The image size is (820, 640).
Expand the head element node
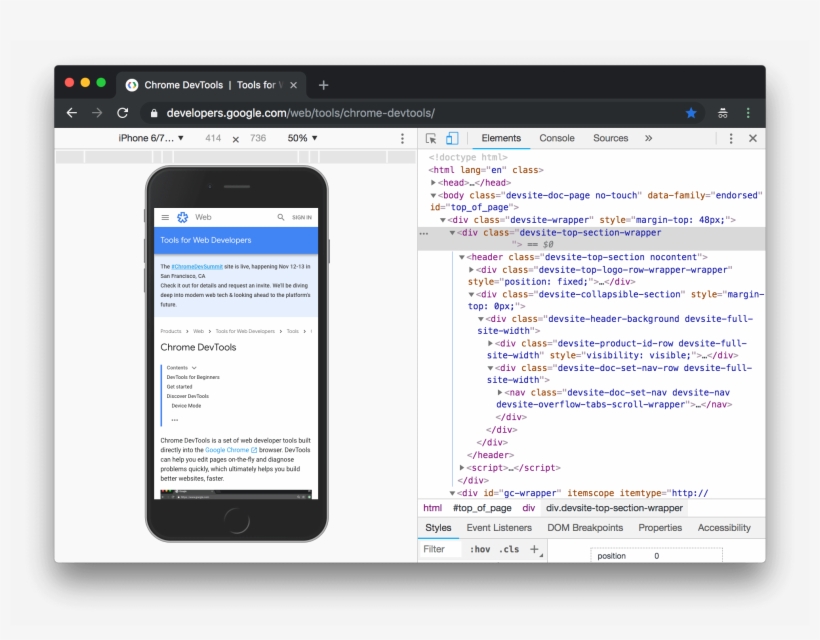click(x=433, y=183)
